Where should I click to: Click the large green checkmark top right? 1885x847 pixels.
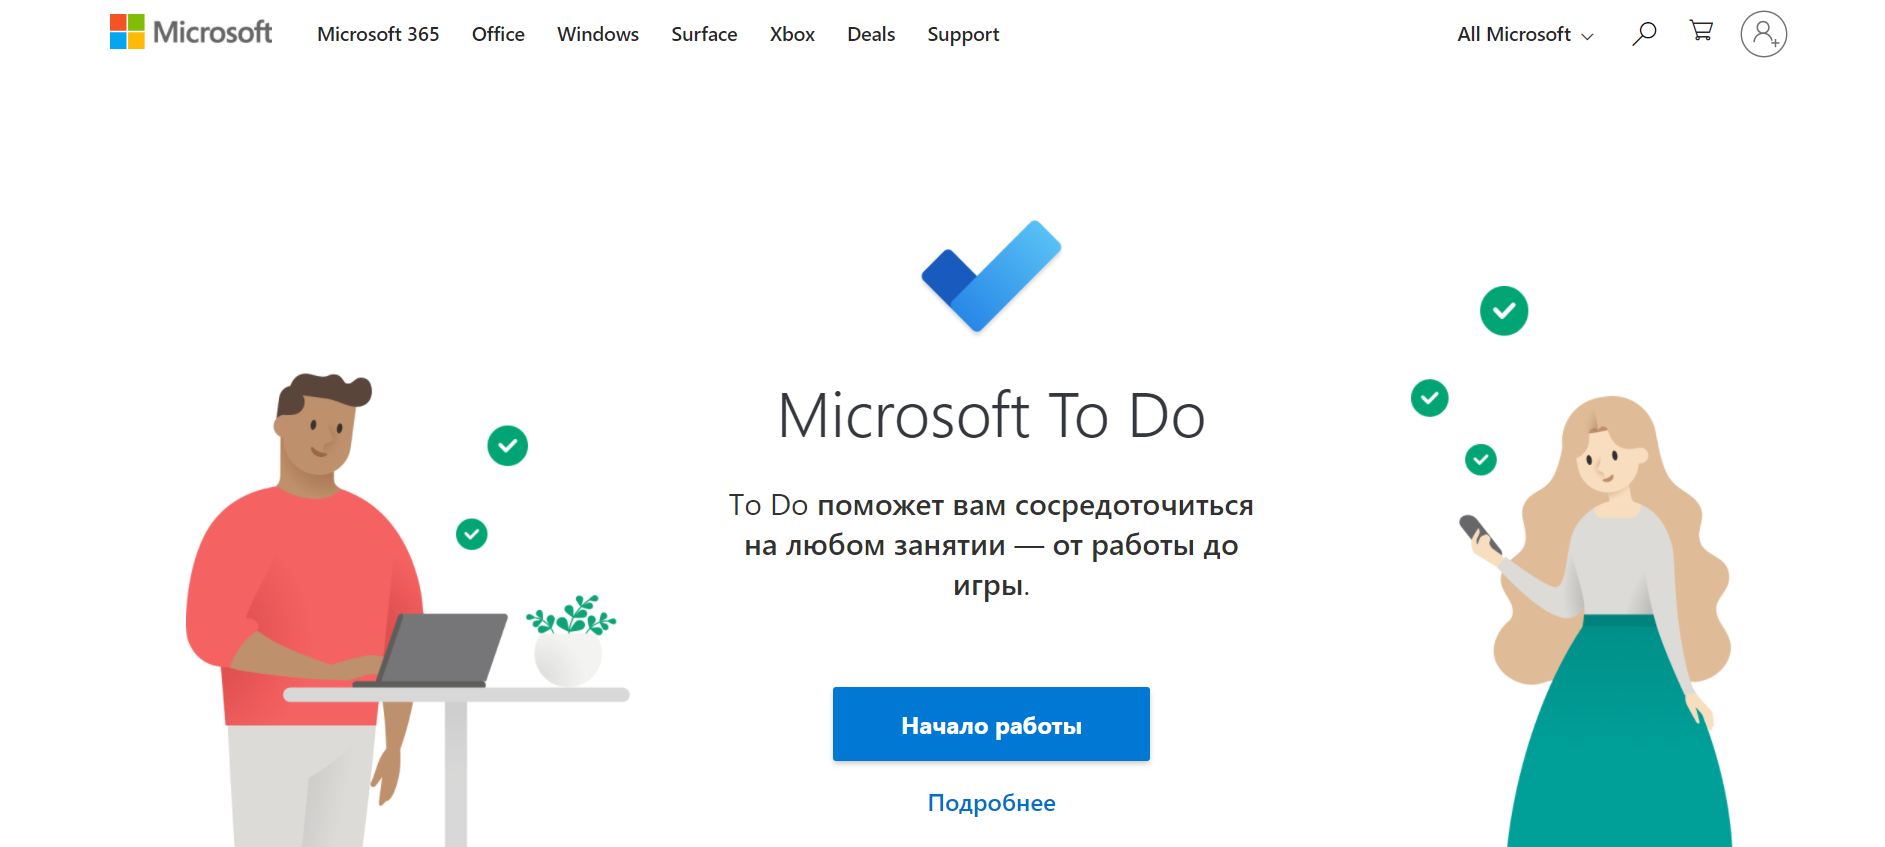pos(1504,311)
